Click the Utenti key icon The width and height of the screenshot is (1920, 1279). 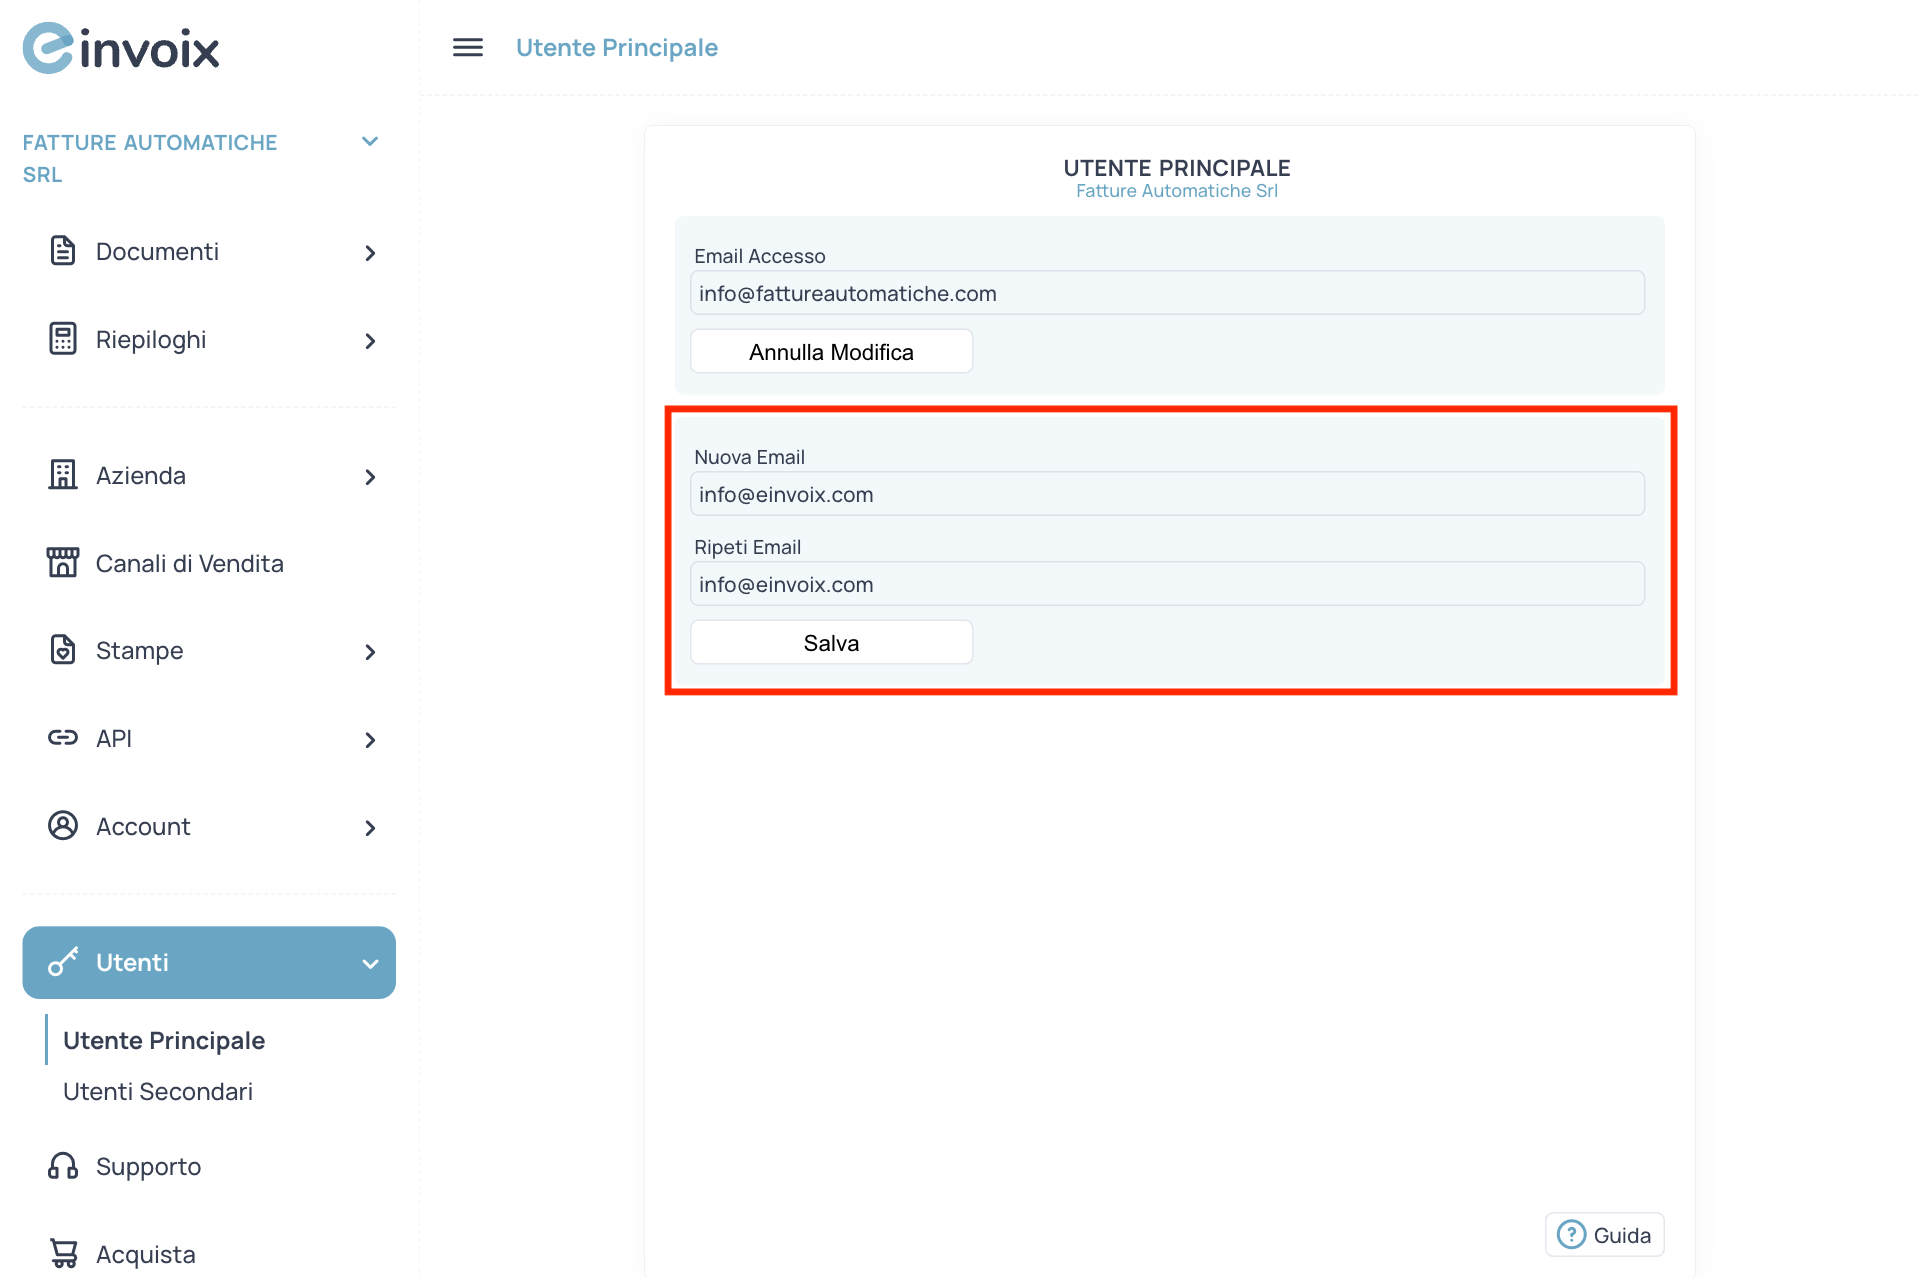[x=63, y=962]
